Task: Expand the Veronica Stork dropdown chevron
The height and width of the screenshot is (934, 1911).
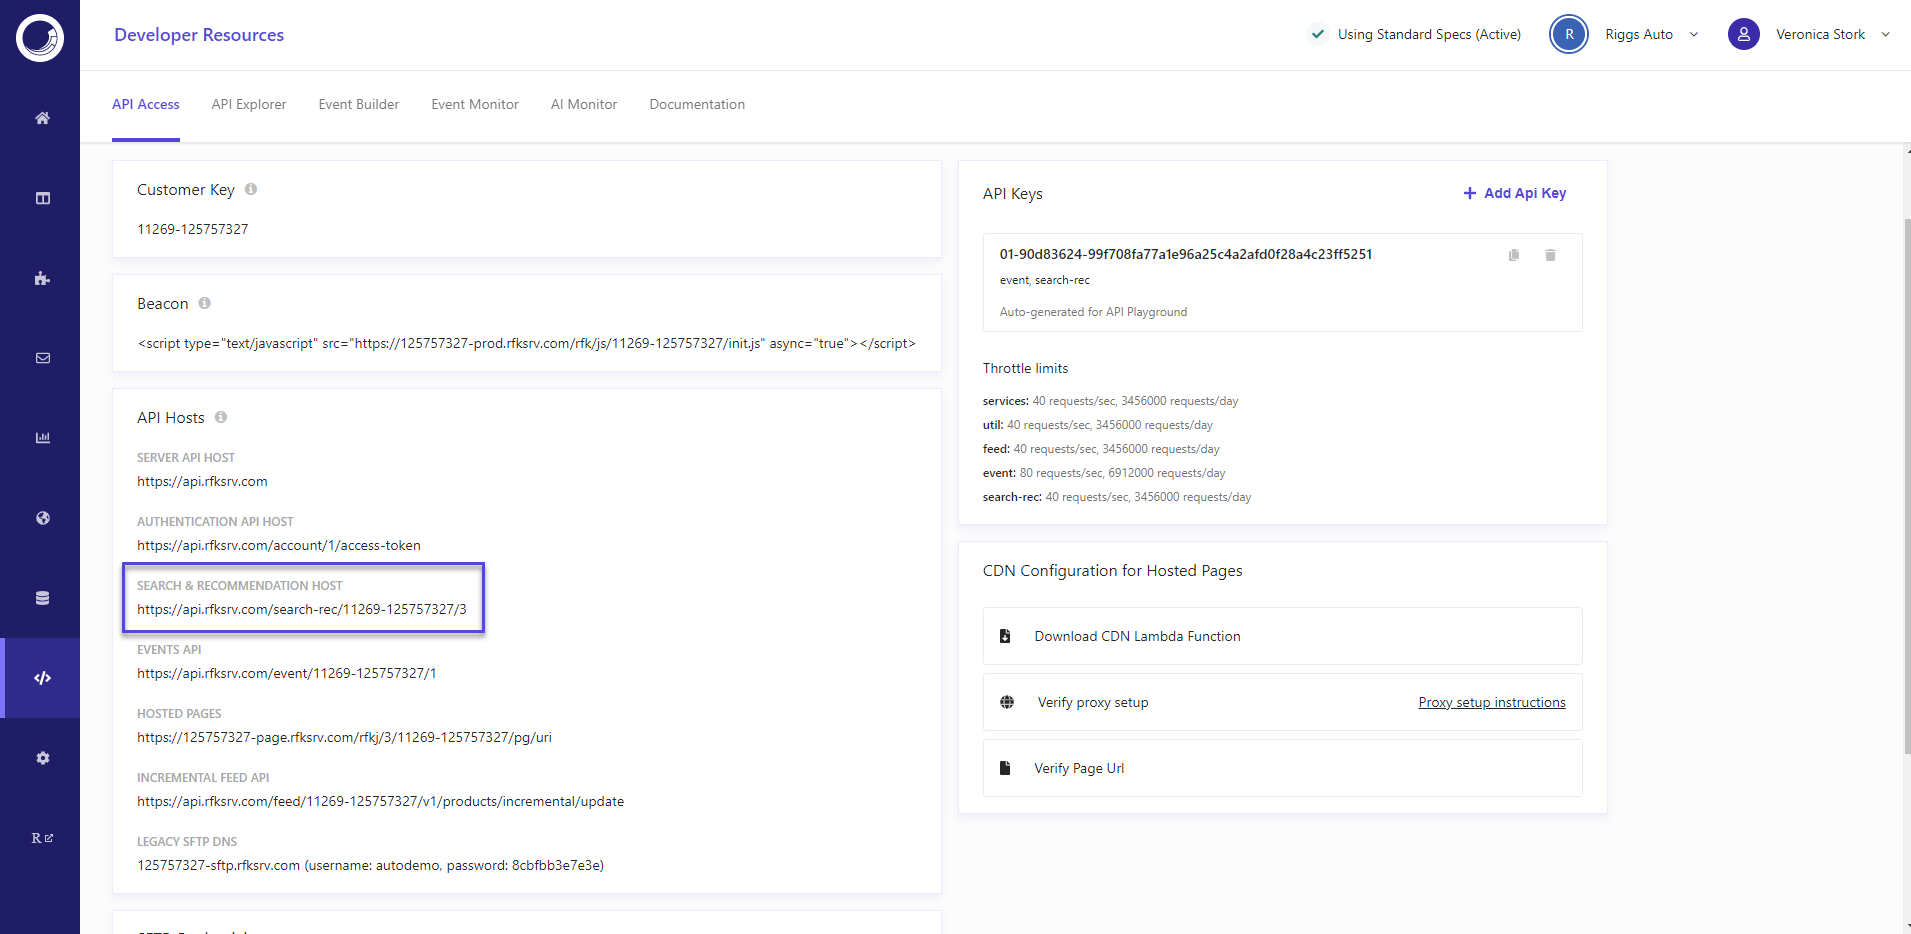Action: click(1885, 34)
